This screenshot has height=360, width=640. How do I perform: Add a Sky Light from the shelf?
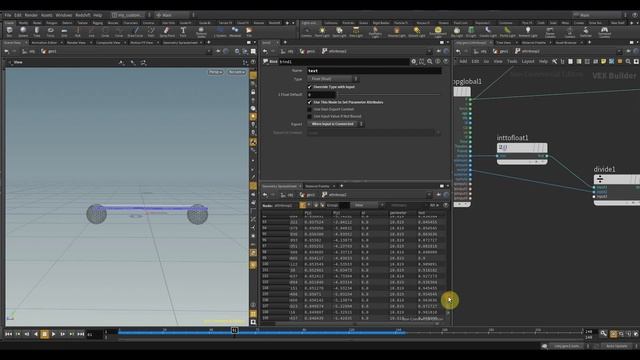coord(457,32)
